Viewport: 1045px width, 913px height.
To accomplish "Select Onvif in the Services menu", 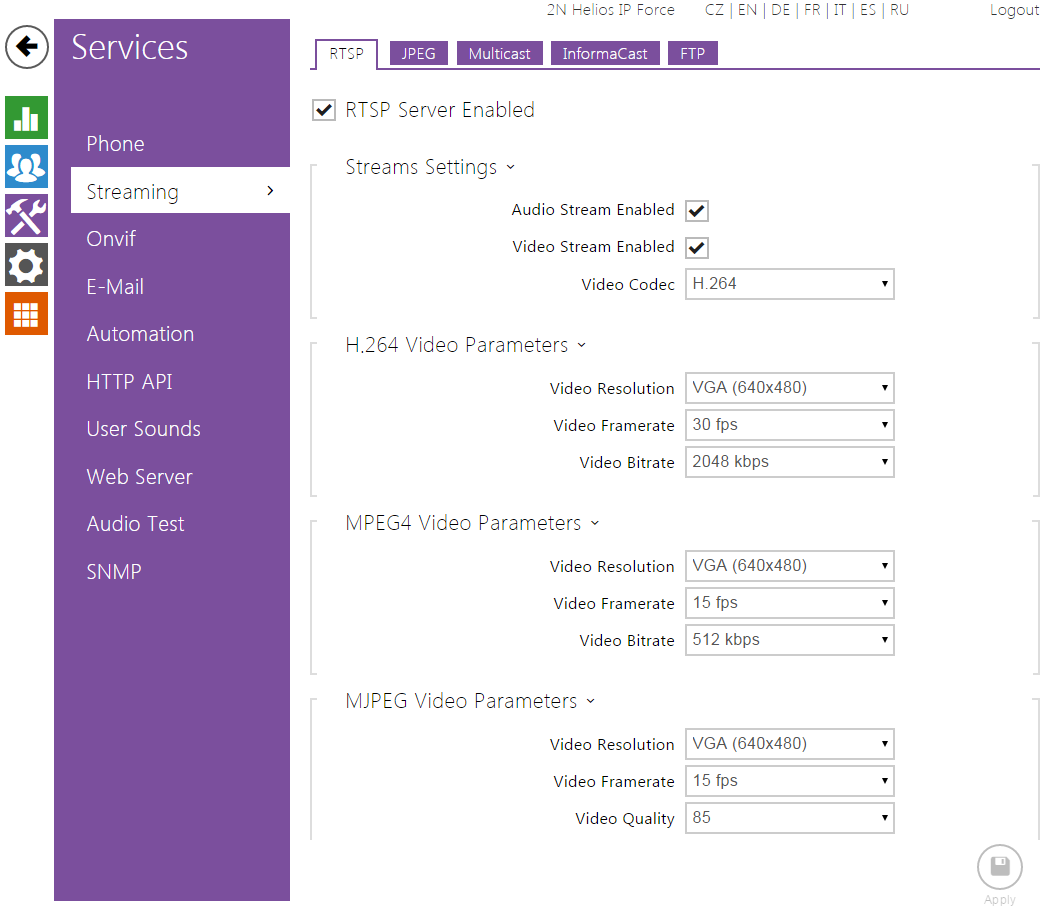I will coord(111,239).
